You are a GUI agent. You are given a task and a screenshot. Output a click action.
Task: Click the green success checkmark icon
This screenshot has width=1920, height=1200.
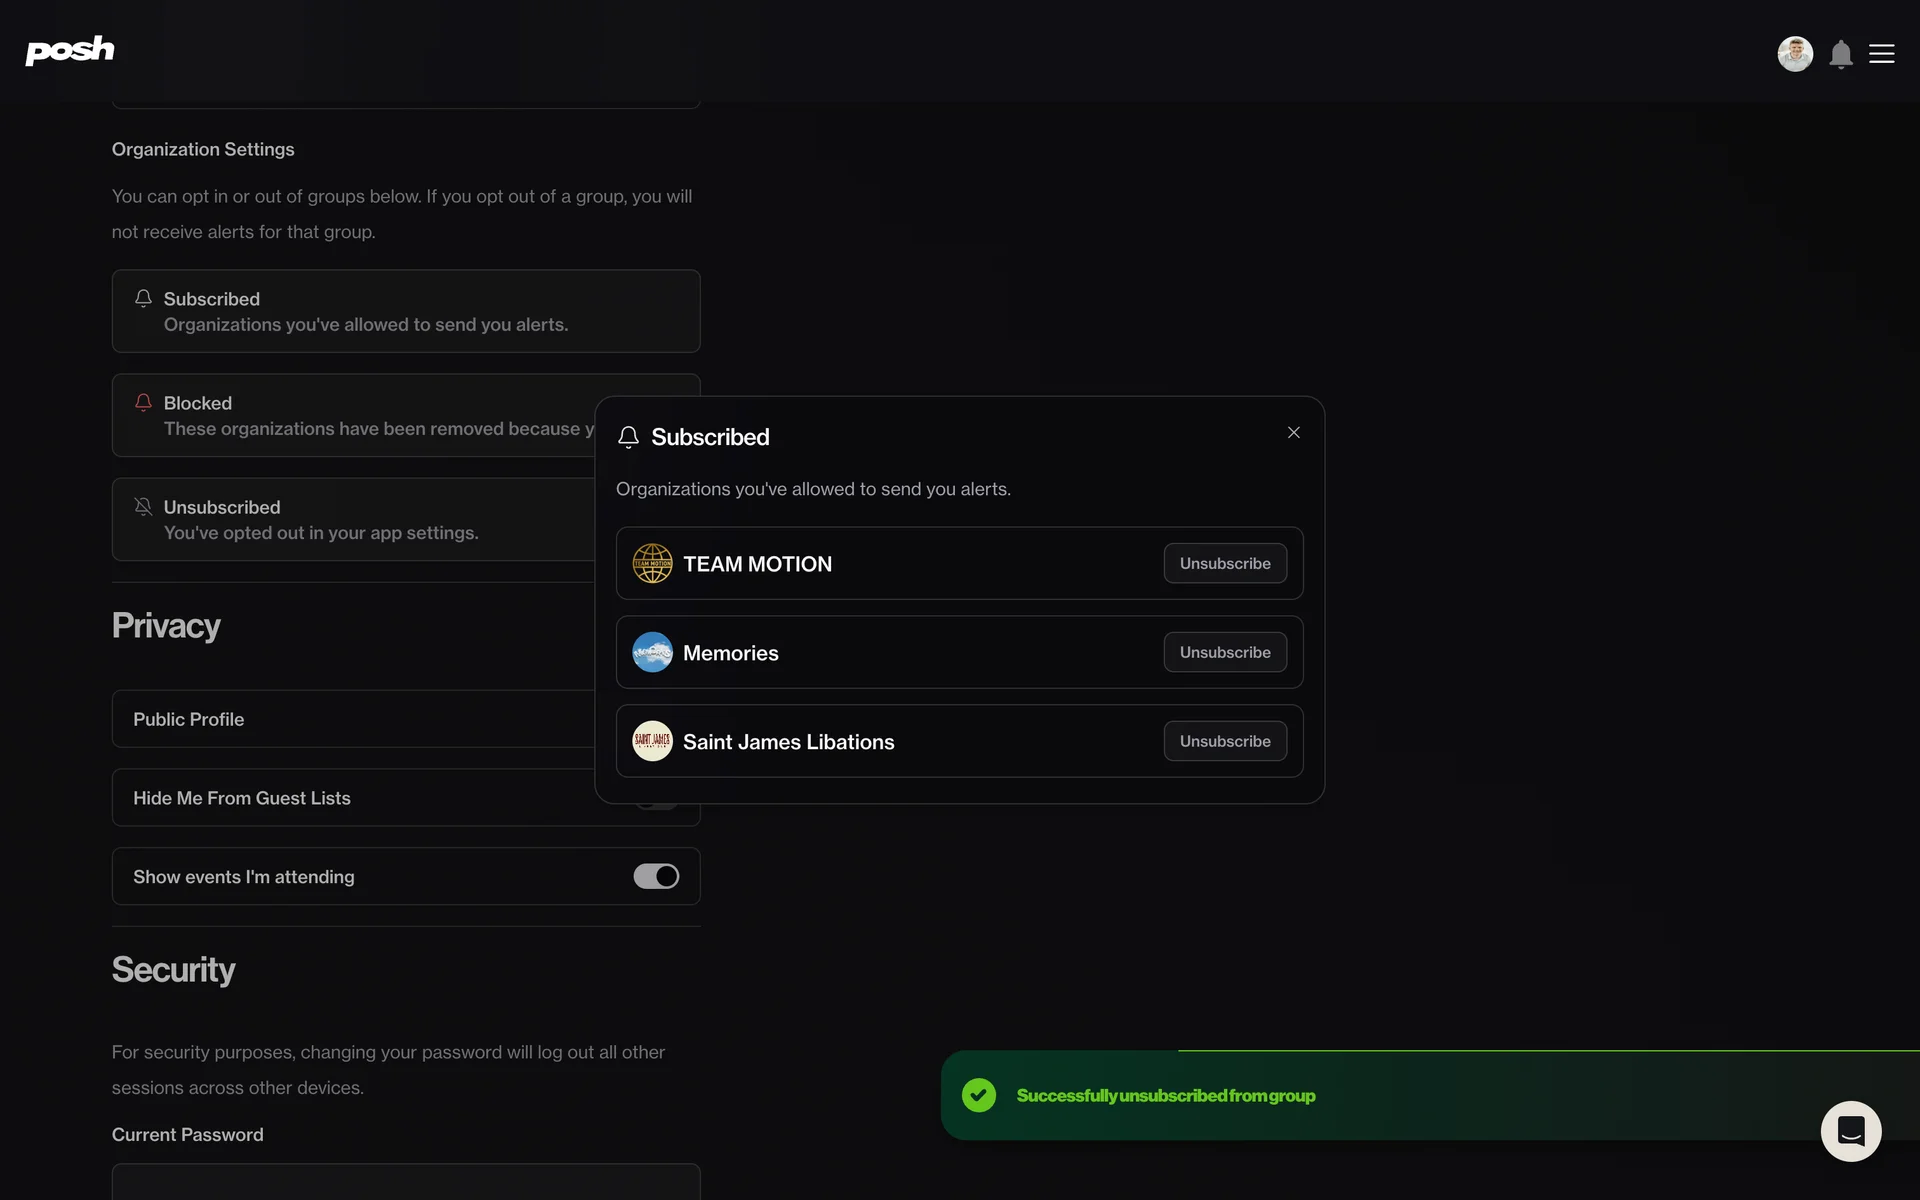[x=978, y=1095]
